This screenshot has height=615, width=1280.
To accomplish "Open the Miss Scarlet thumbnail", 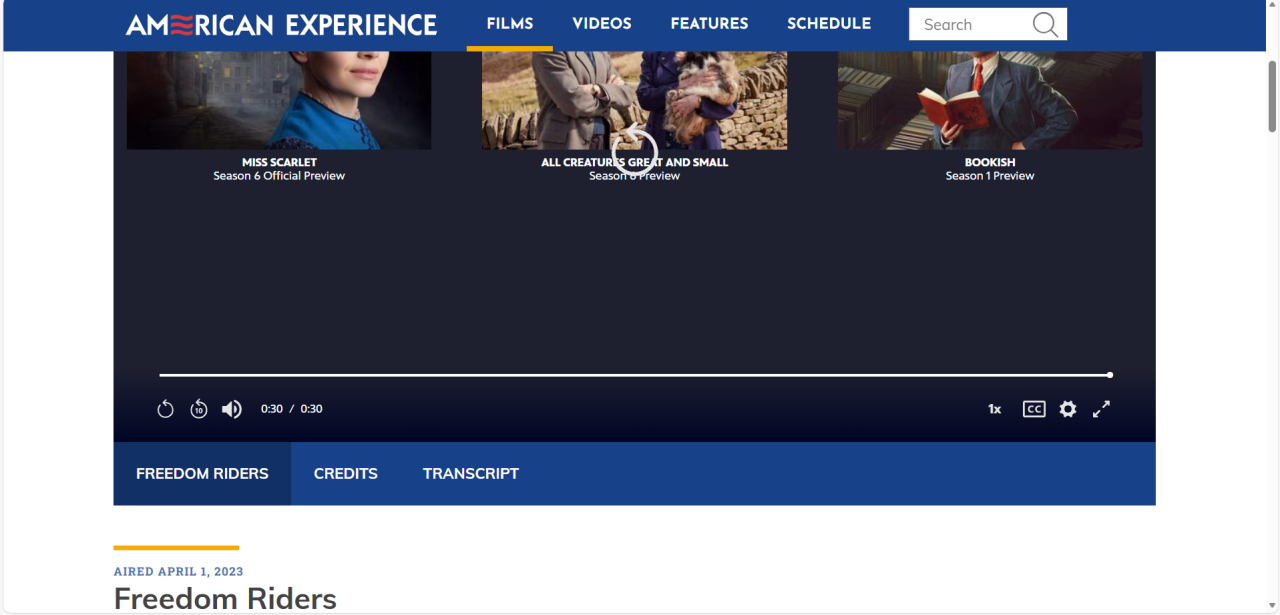I will click(x=279, y=100).
